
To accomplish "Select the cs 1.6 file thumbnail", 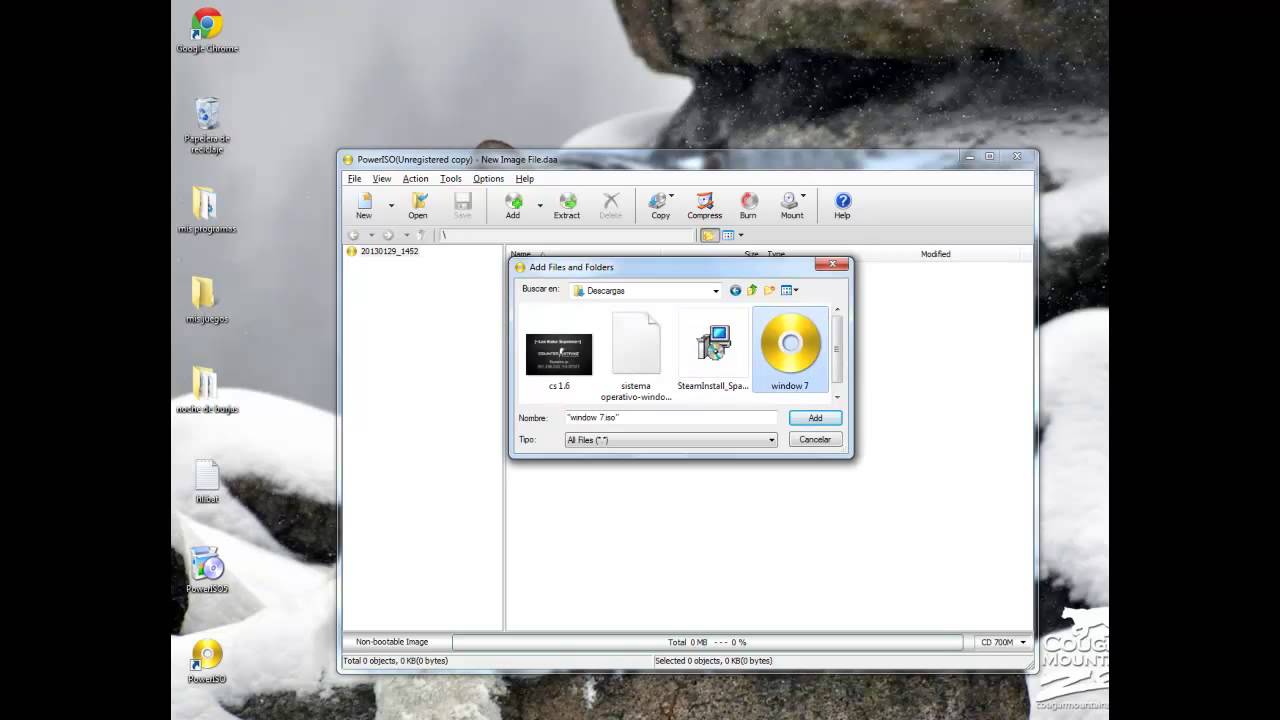I will coord(559,357).
